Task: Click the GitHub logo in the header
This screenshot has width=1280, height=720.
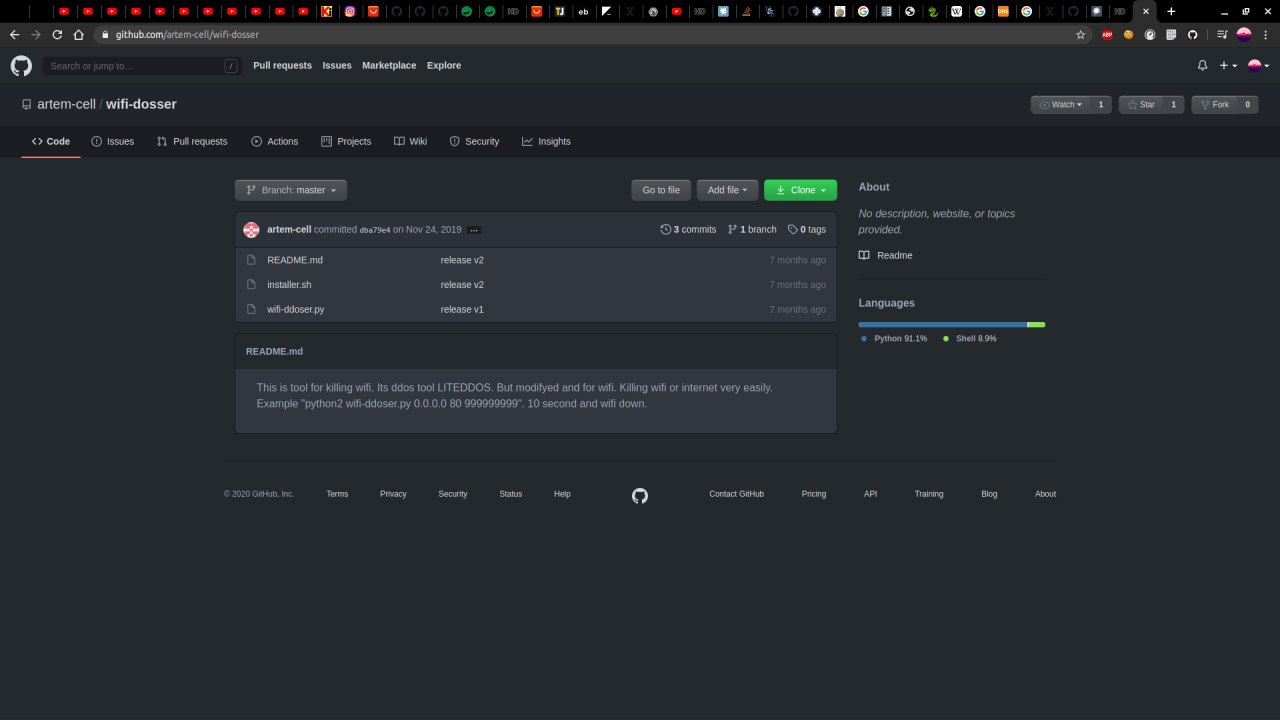Action: (x=21, y=66)
